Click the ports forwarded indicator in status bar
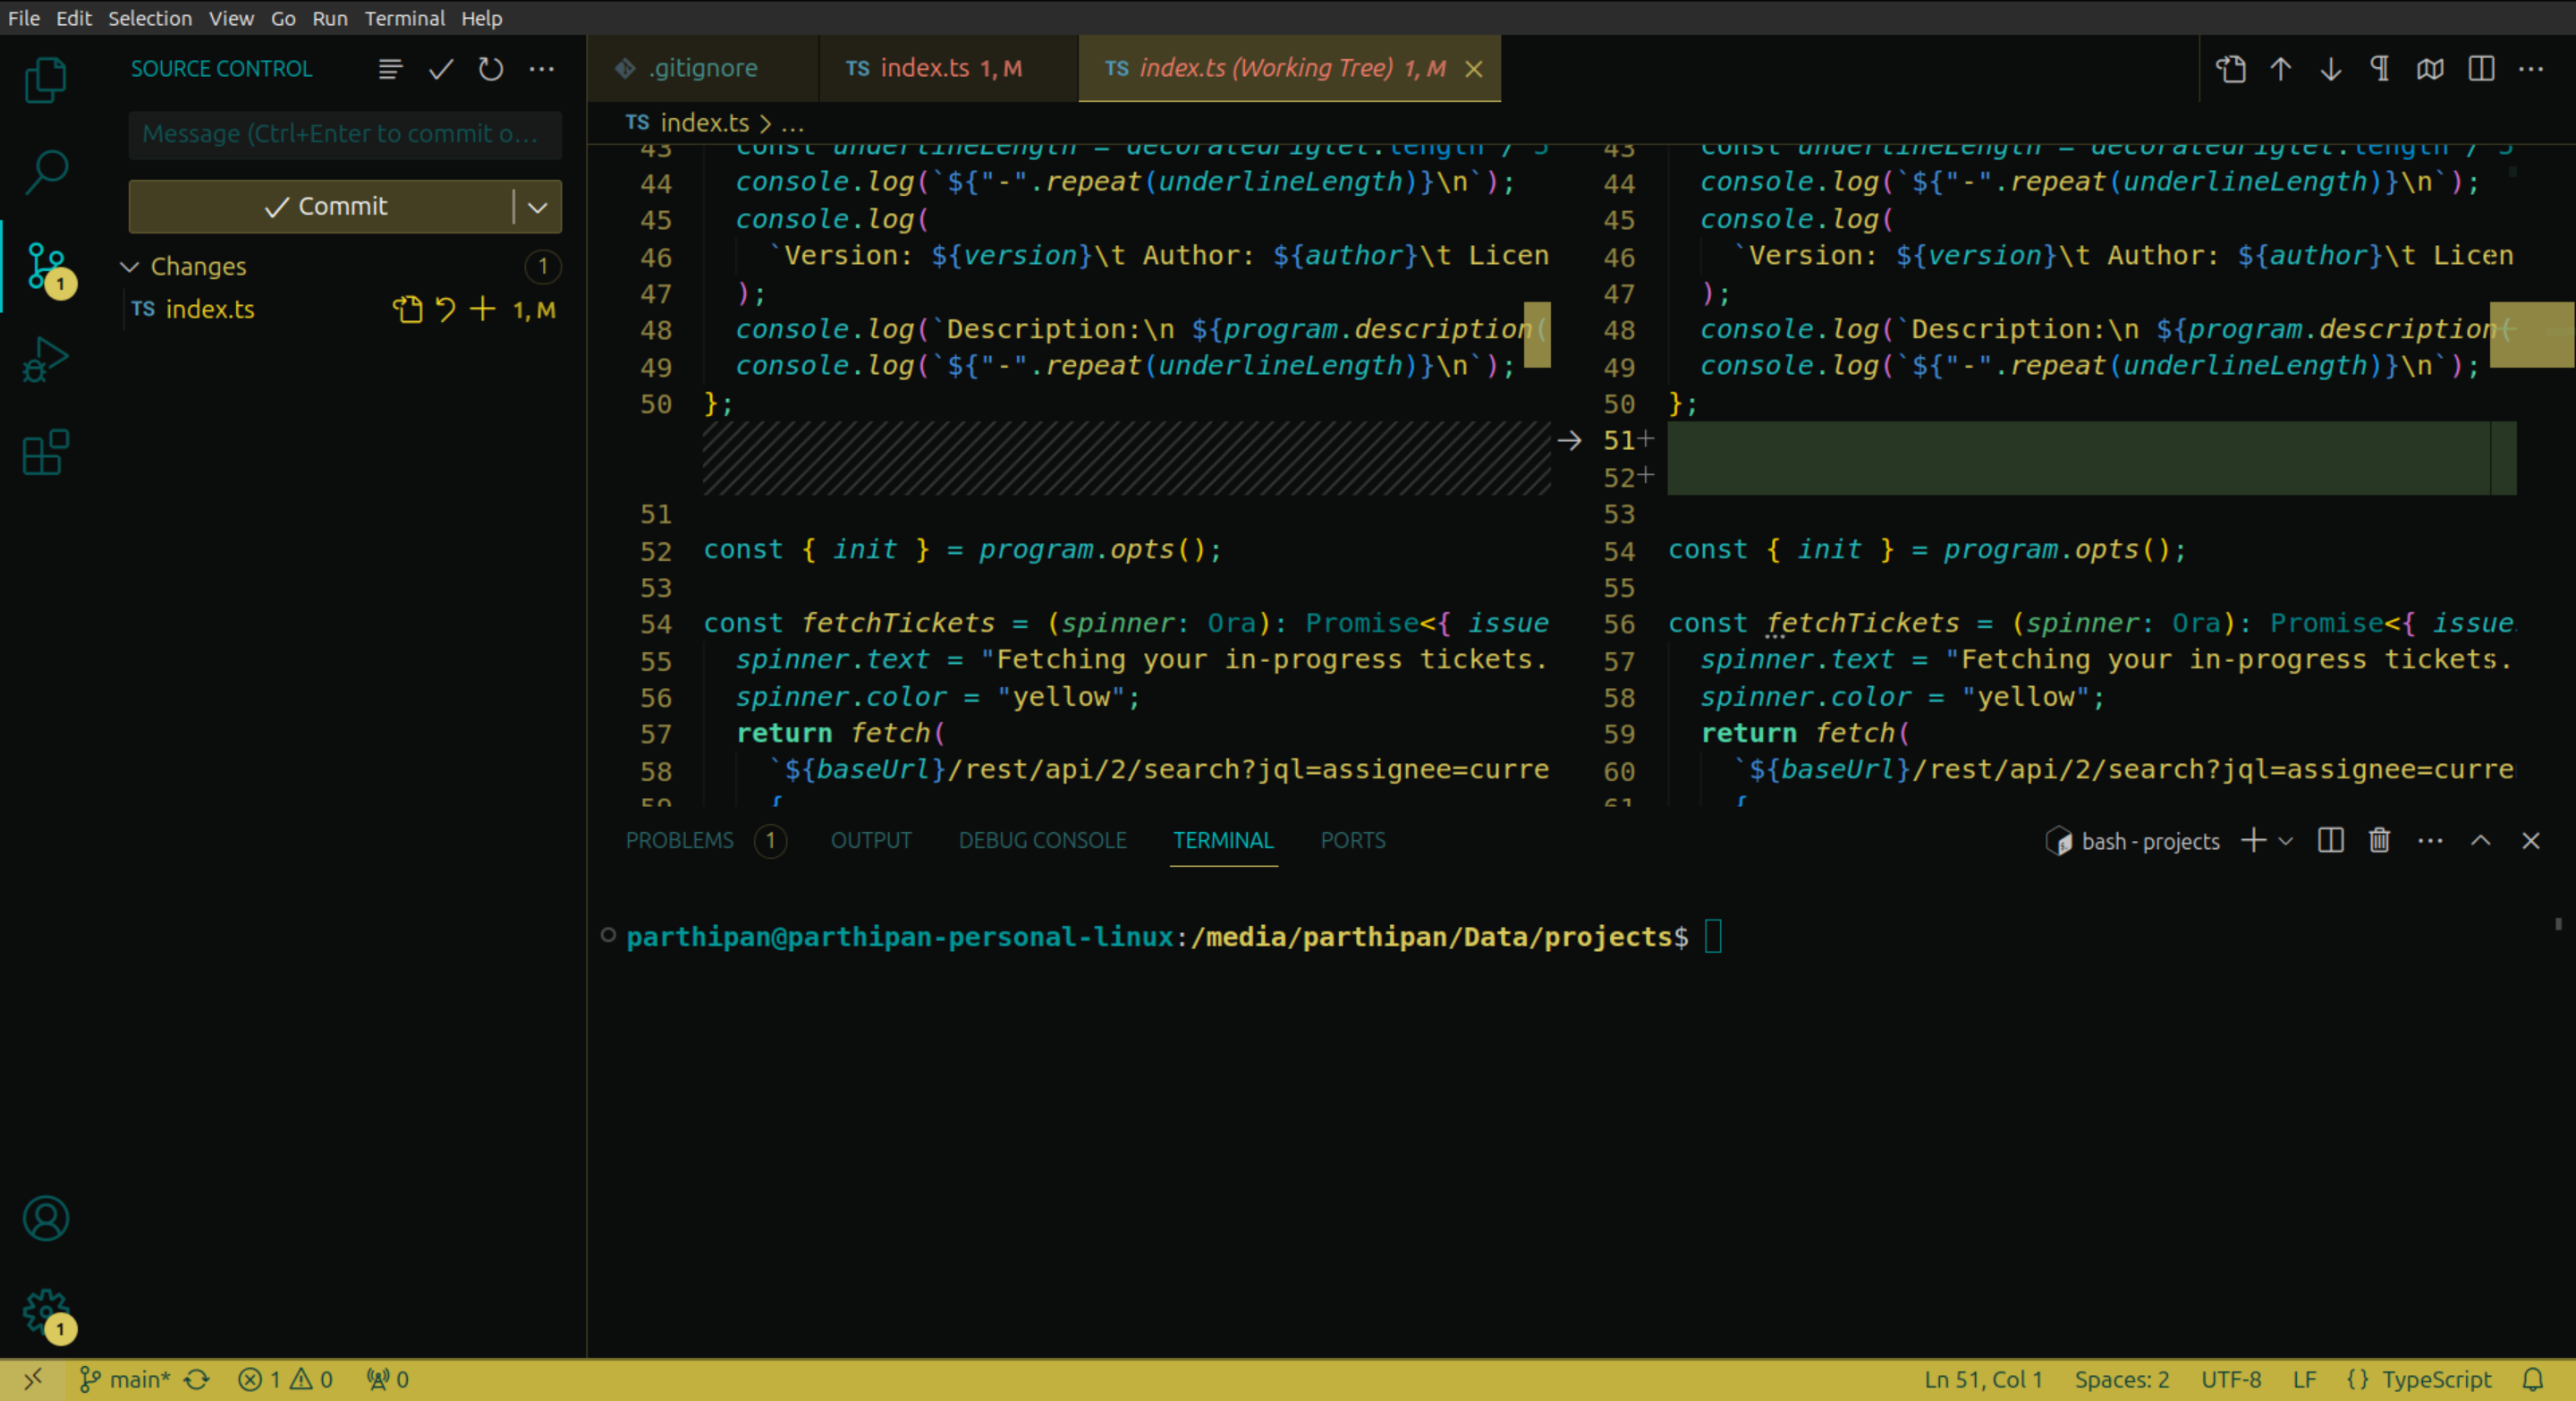The height and width of the screenshot is (1401, 2576). click(388, 1380)
